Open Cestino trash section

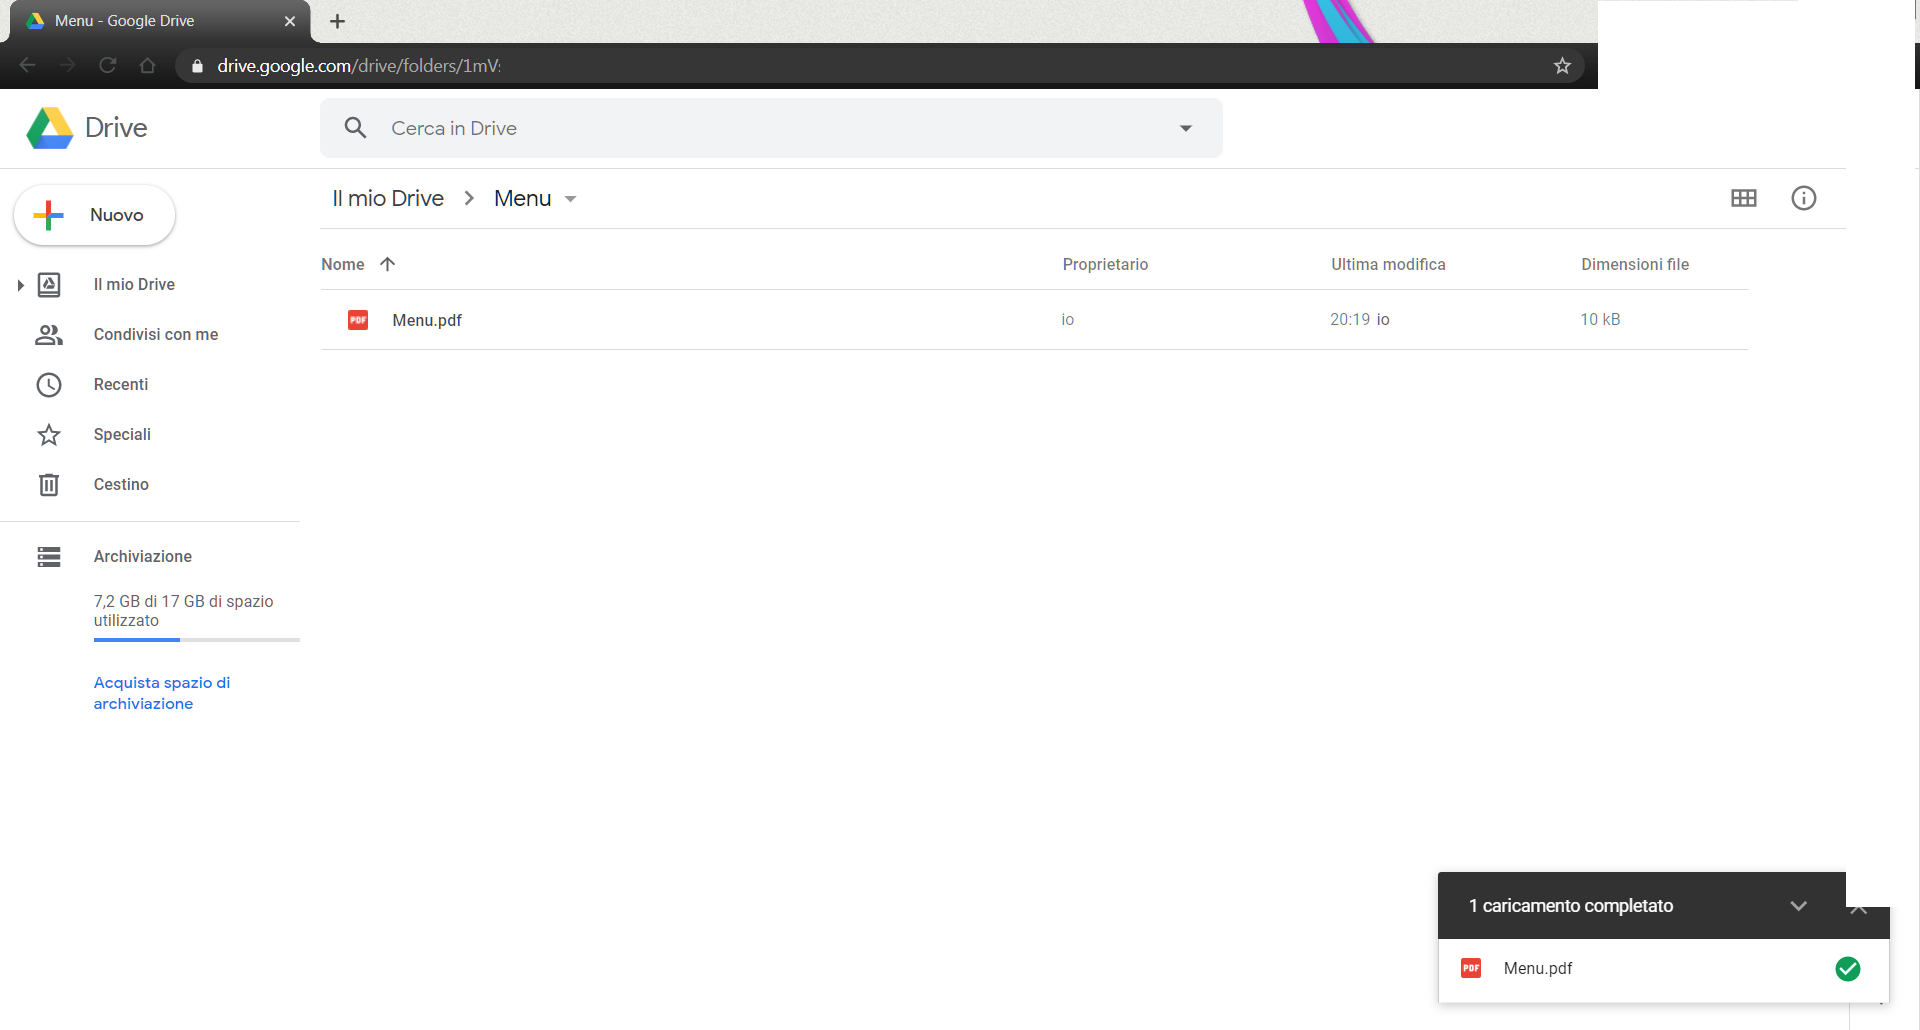tap(121, 485)
